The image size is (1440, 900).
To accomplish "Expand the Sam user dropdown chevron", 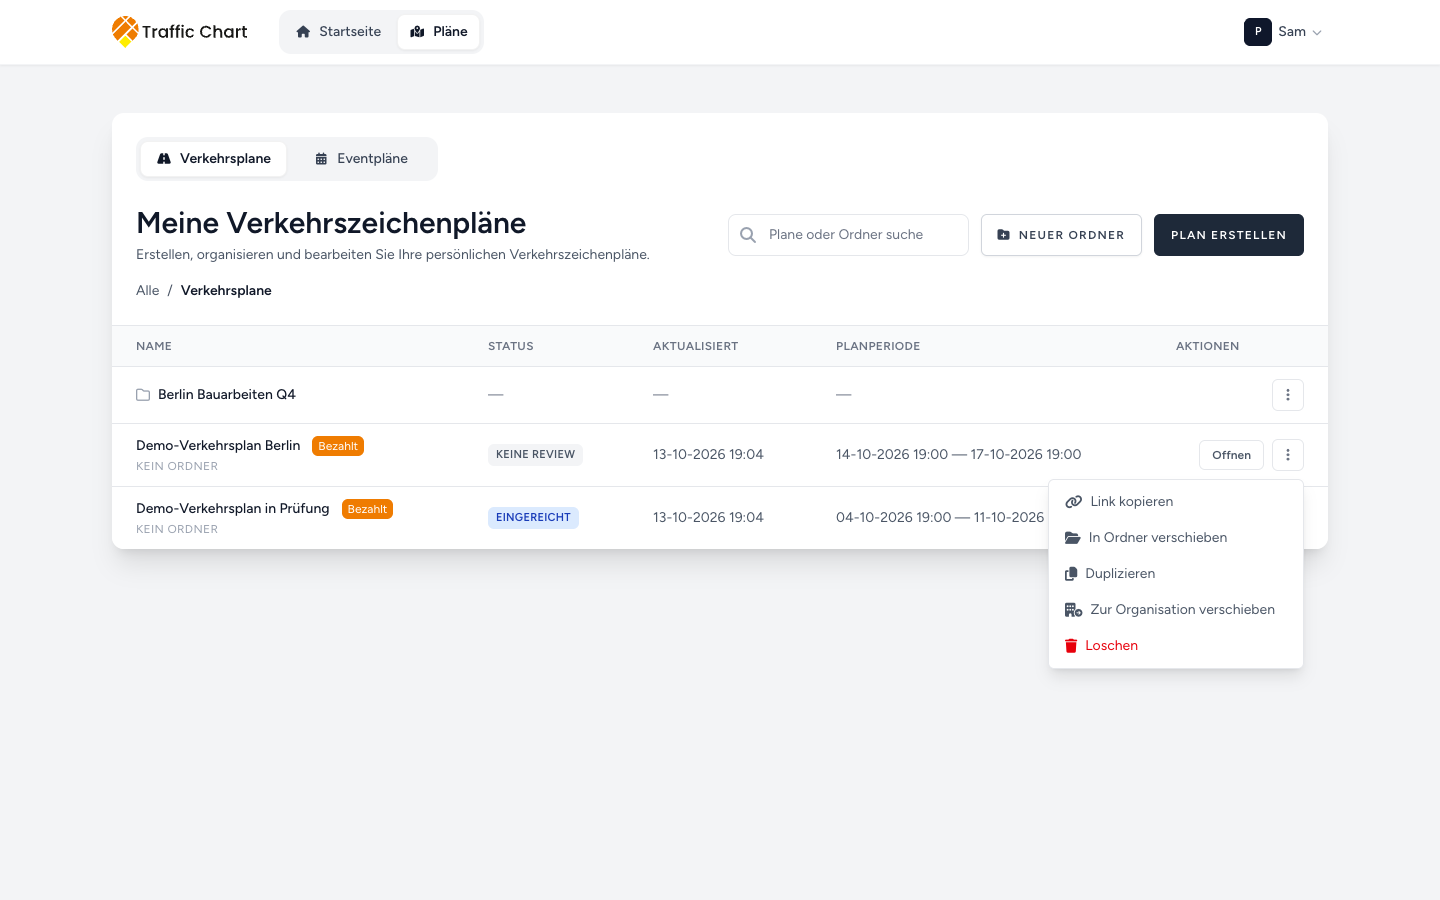I will [1317, 33].
